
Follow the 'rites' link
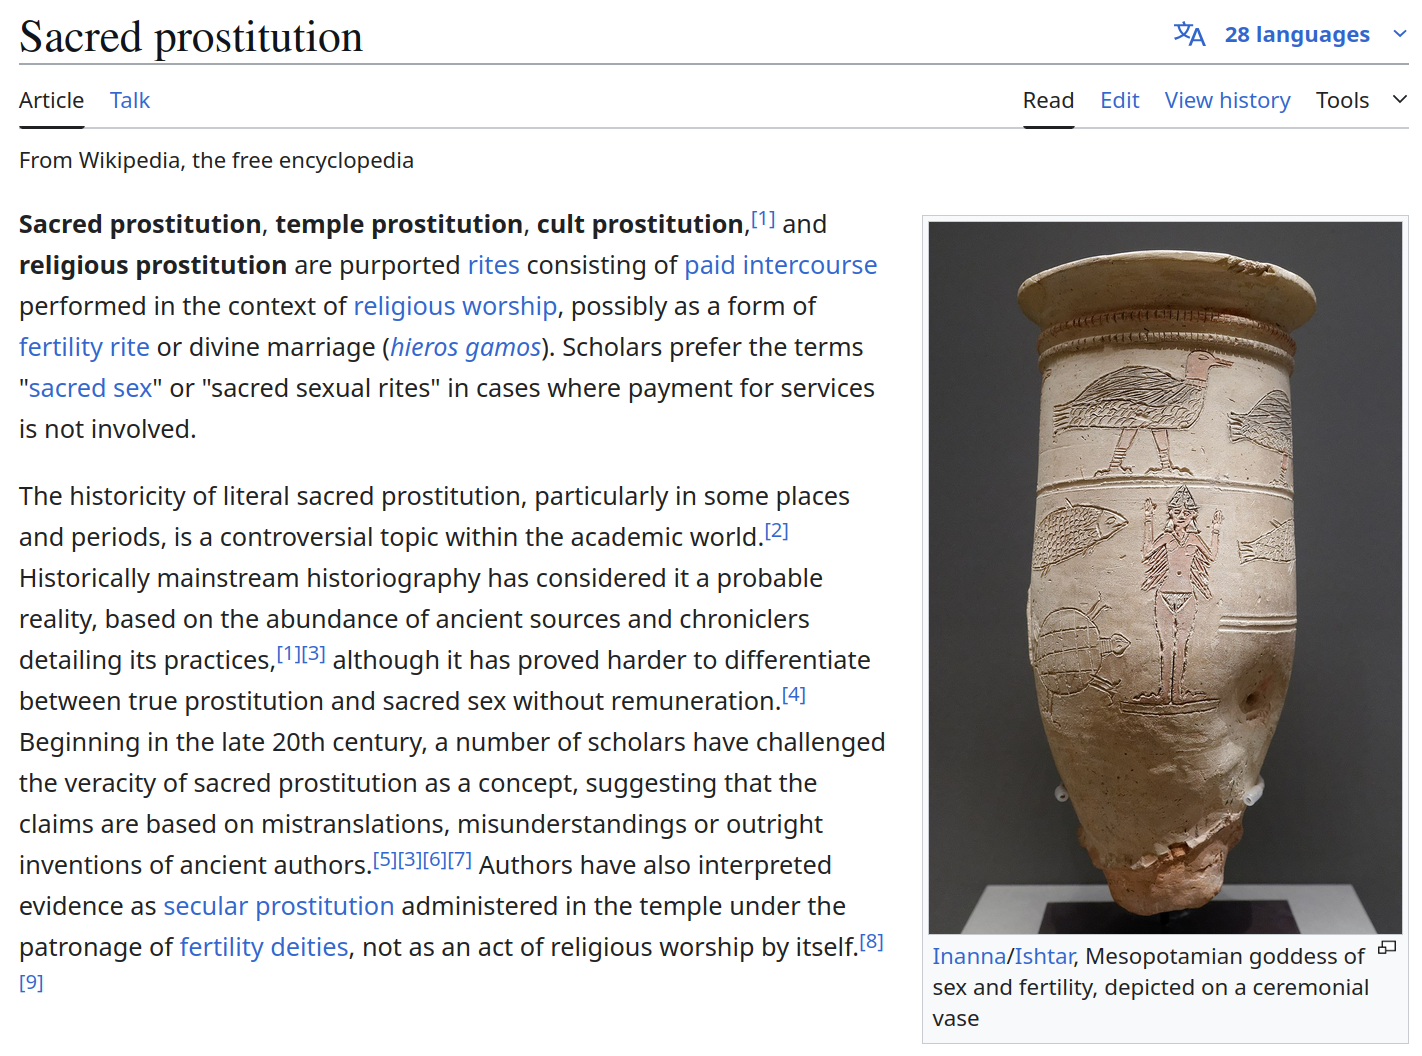click(494, 265)
